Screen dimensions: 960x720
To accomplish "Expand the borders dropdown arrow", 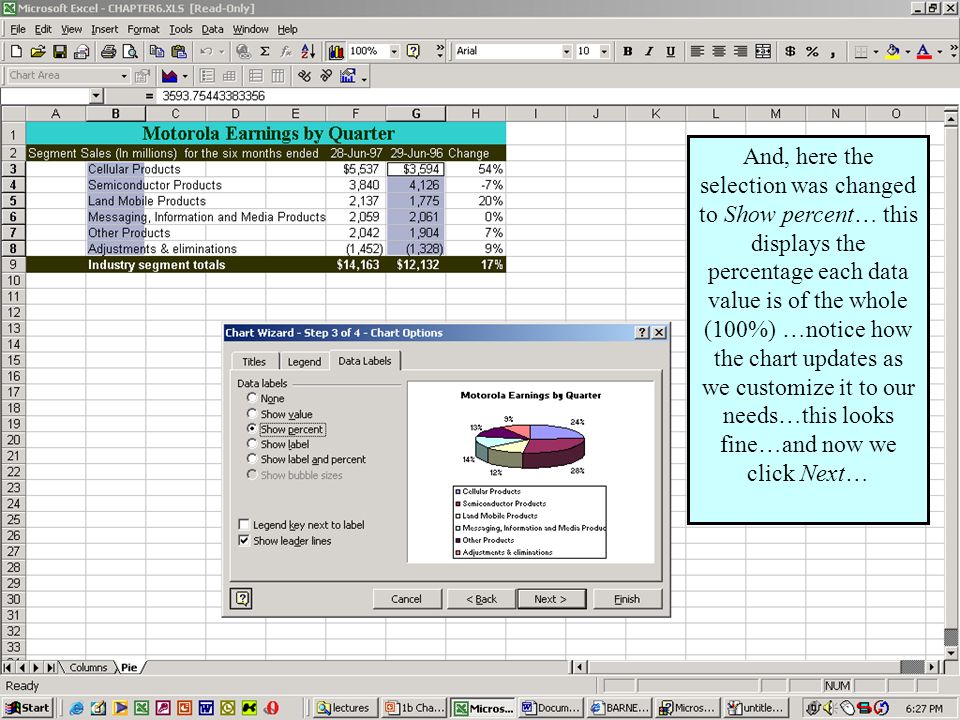I will click(876, 51).
